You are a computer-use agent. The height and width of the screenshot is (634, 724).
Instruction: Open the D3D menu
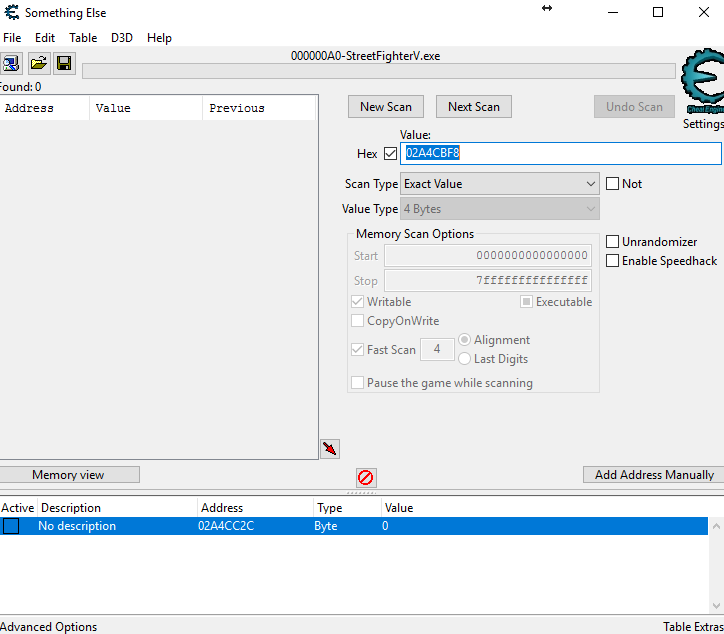click(x=121, y=38)
